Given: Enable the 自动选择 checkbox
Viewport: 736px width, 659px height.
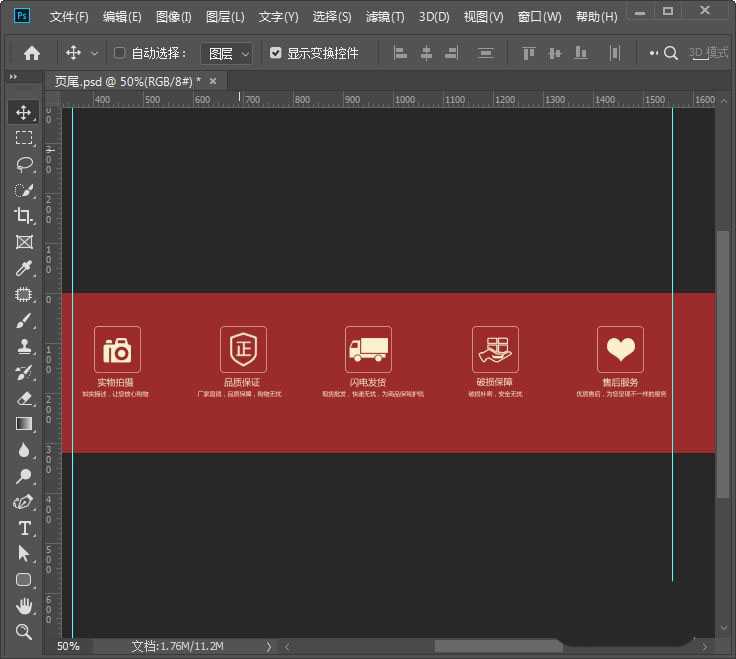Looking at the screenshot, I should click(x=120, y=53).
